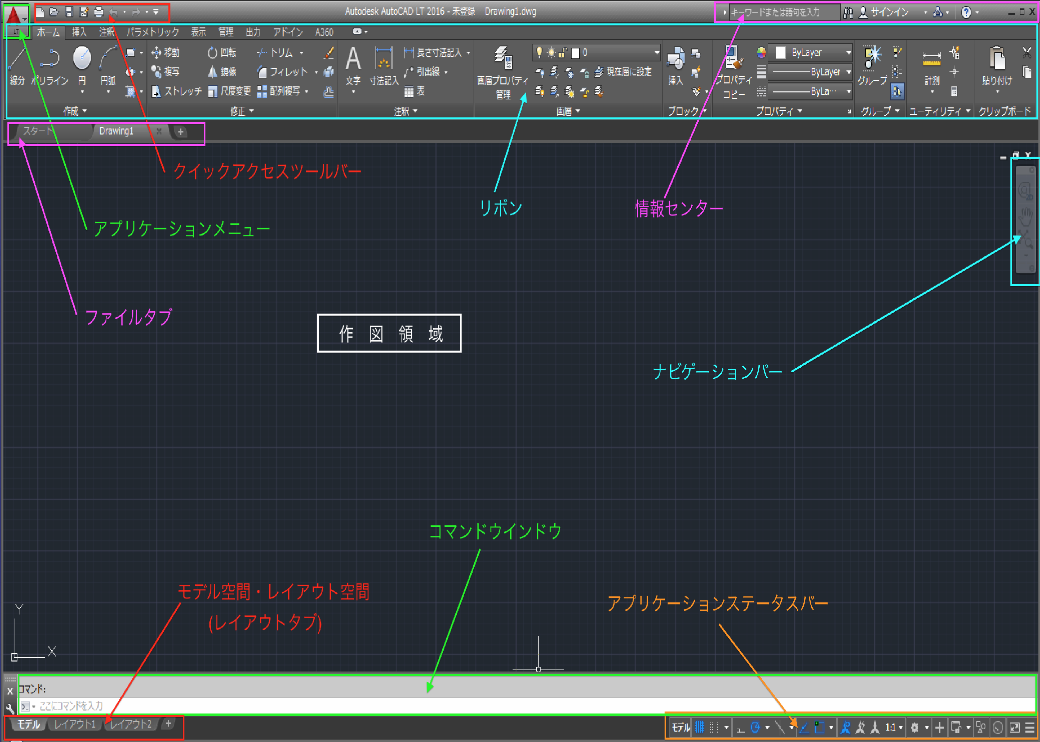The height and width of the screenshot is (742, 1040).
Task: Toggle ortho mode in status bar
Action: pos(740,727)
